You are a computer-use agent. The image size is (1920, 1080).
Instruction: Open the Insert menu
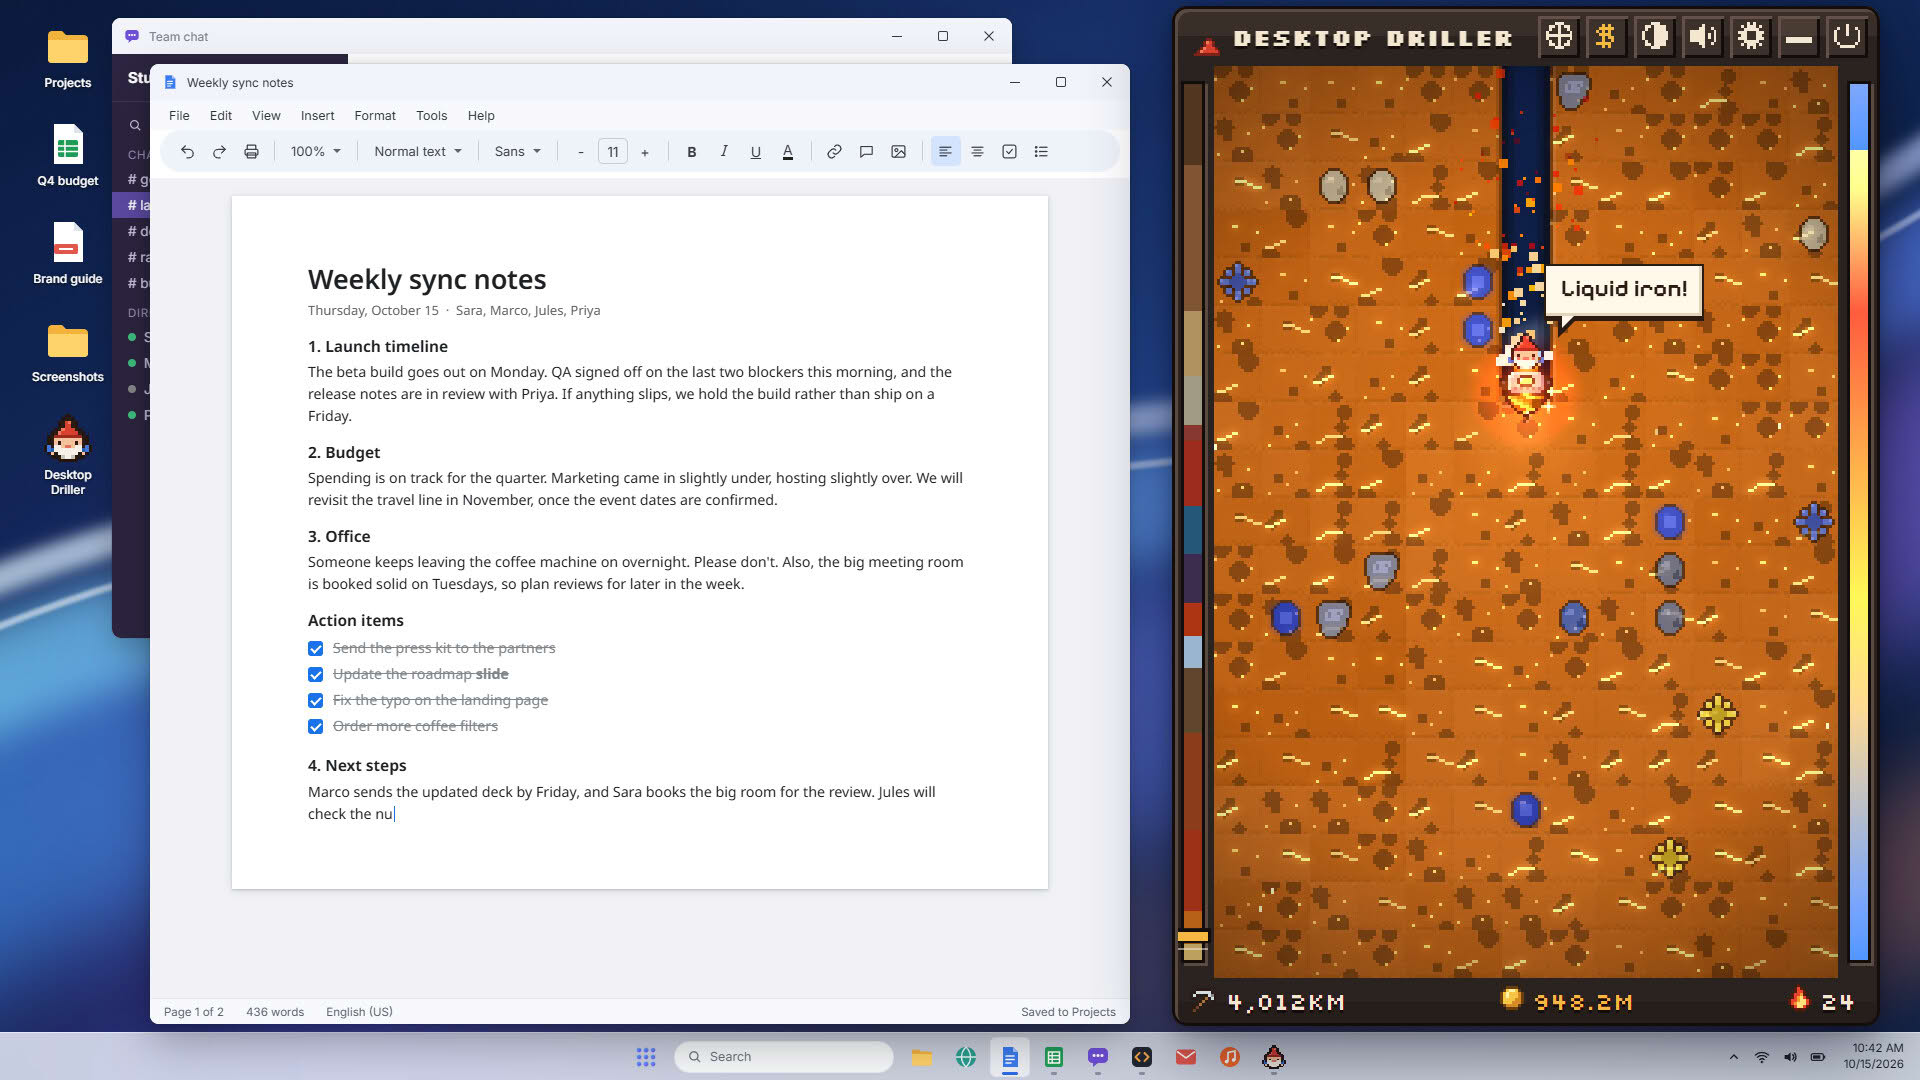point(317,116)
